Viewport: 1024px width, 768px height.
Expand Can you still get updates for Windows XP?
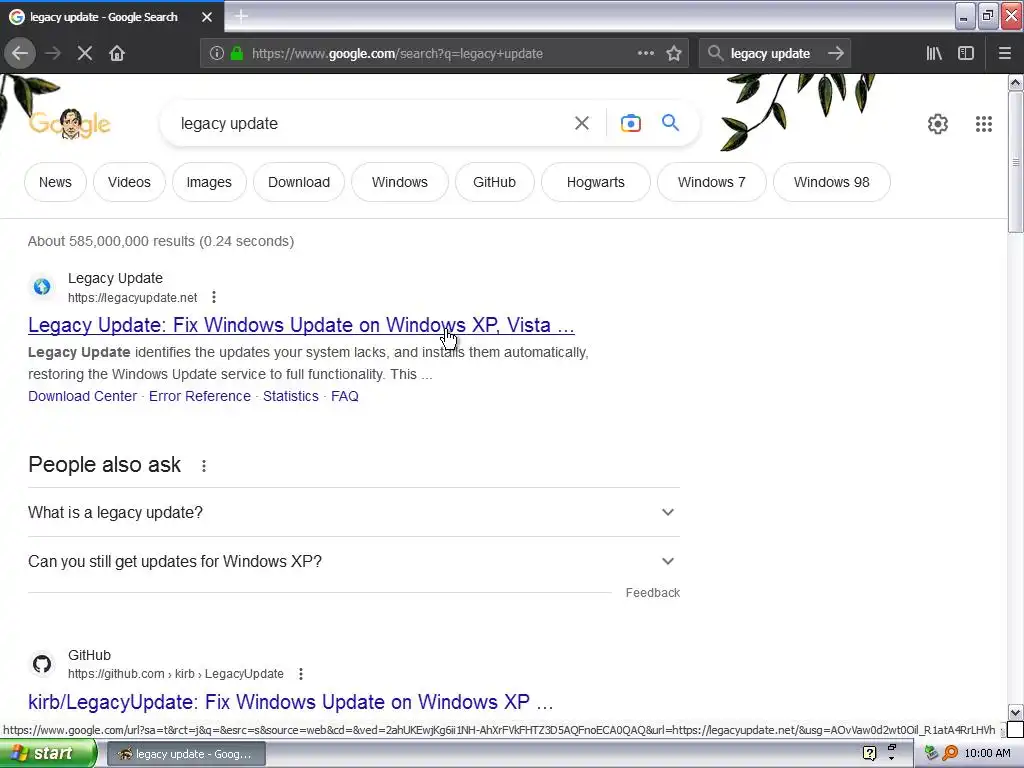[x=353, y=562]
